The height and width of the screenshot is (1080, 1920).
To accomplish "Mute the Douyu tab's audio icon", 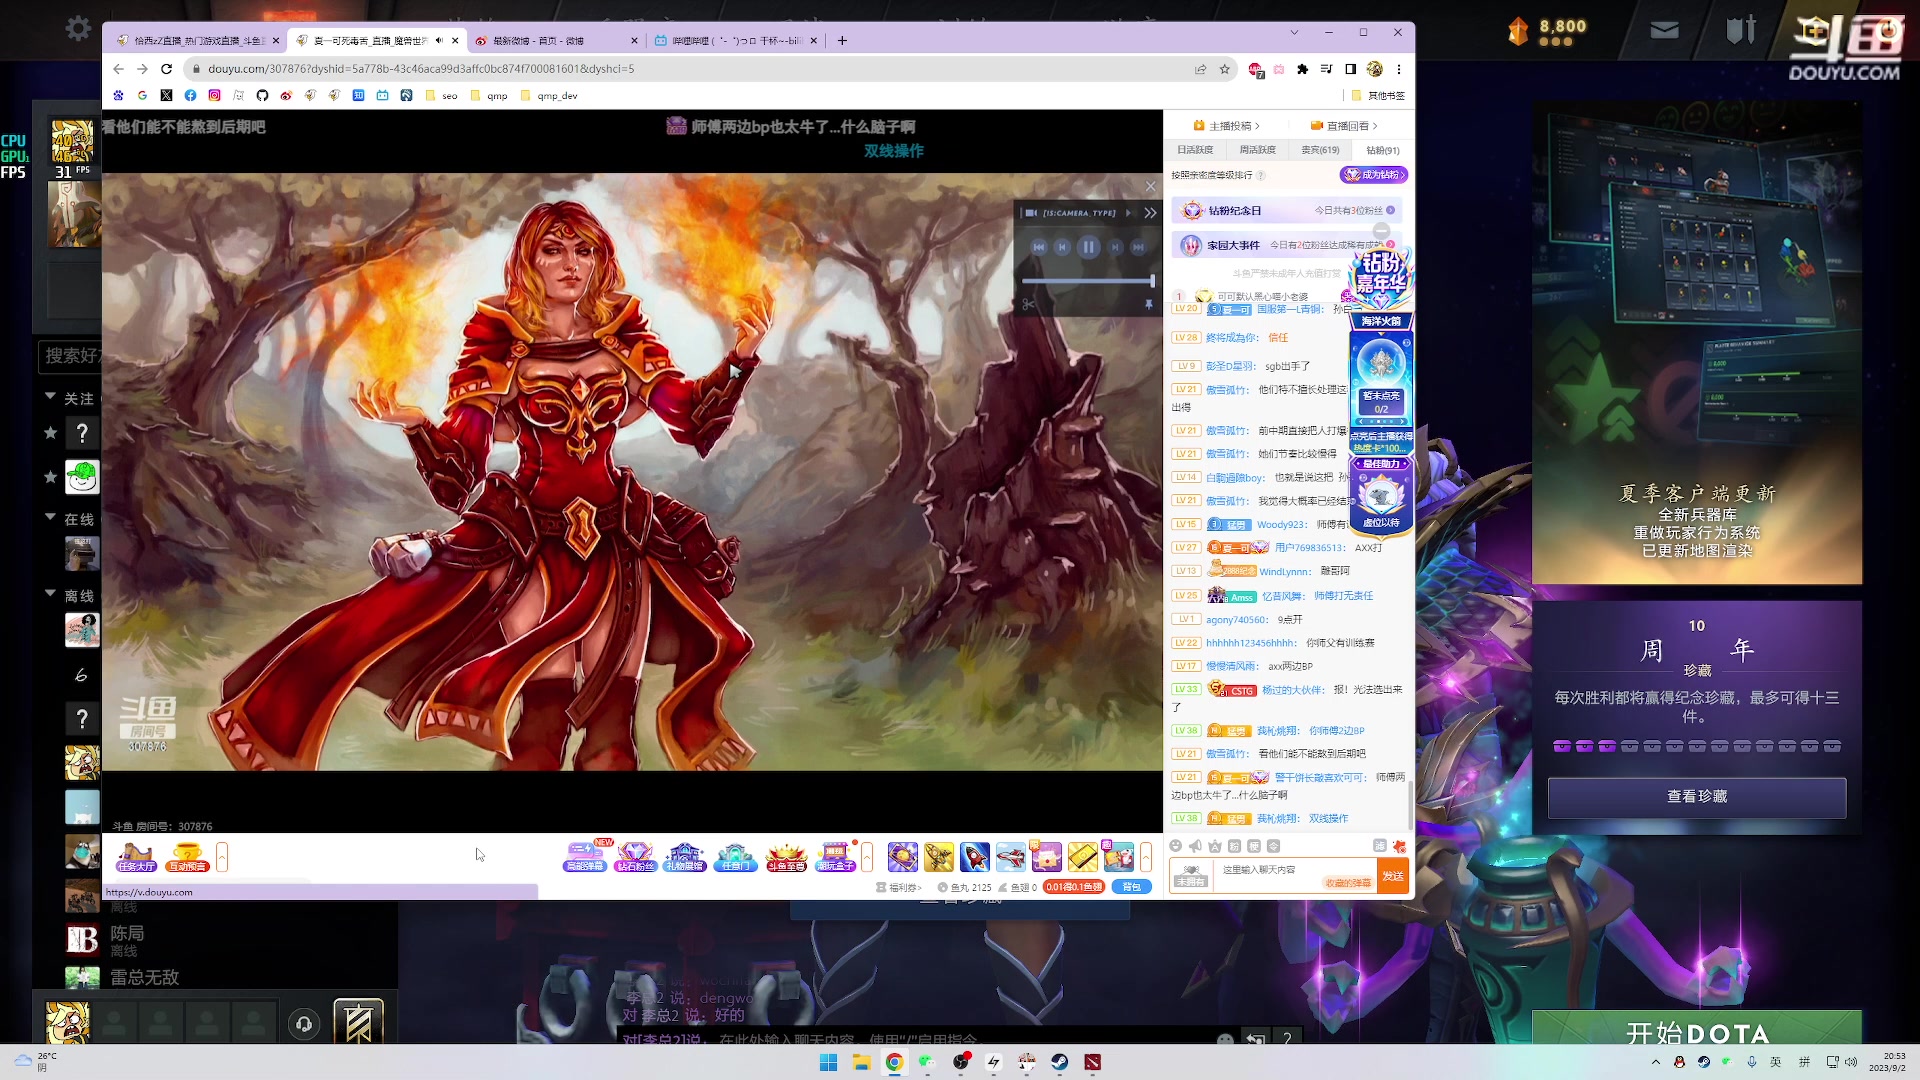I will [x=439, y=41].
